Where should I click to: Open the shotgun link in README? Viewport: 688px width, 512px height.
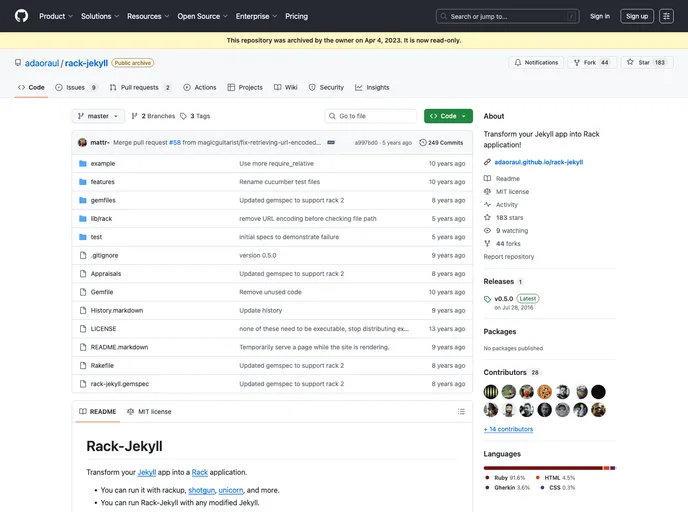coord(201,491)
